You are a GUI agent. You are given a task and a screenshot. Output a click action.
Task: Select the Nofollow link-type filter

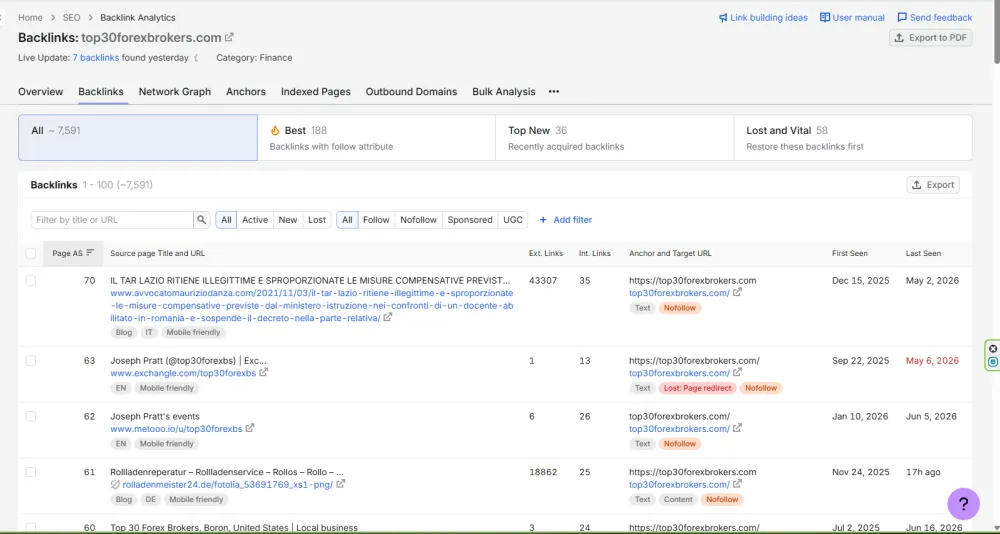(418, 219)
